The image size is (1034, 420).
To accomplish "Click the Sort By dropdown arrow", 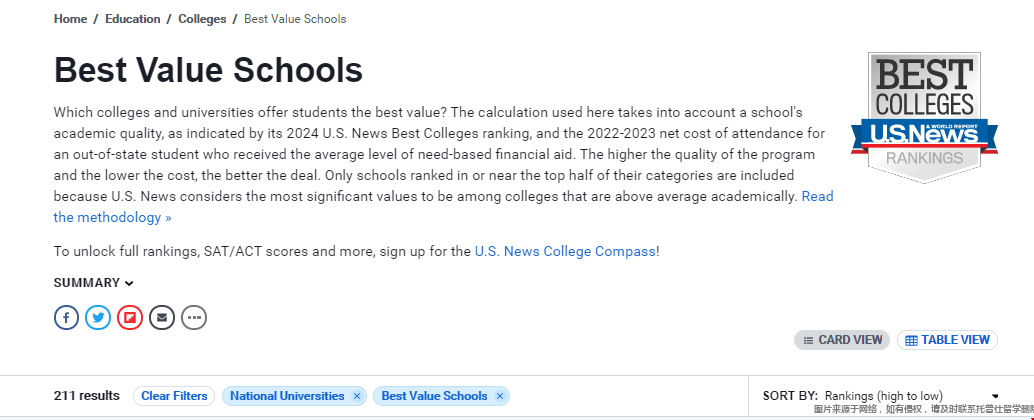I will point(995,396).
